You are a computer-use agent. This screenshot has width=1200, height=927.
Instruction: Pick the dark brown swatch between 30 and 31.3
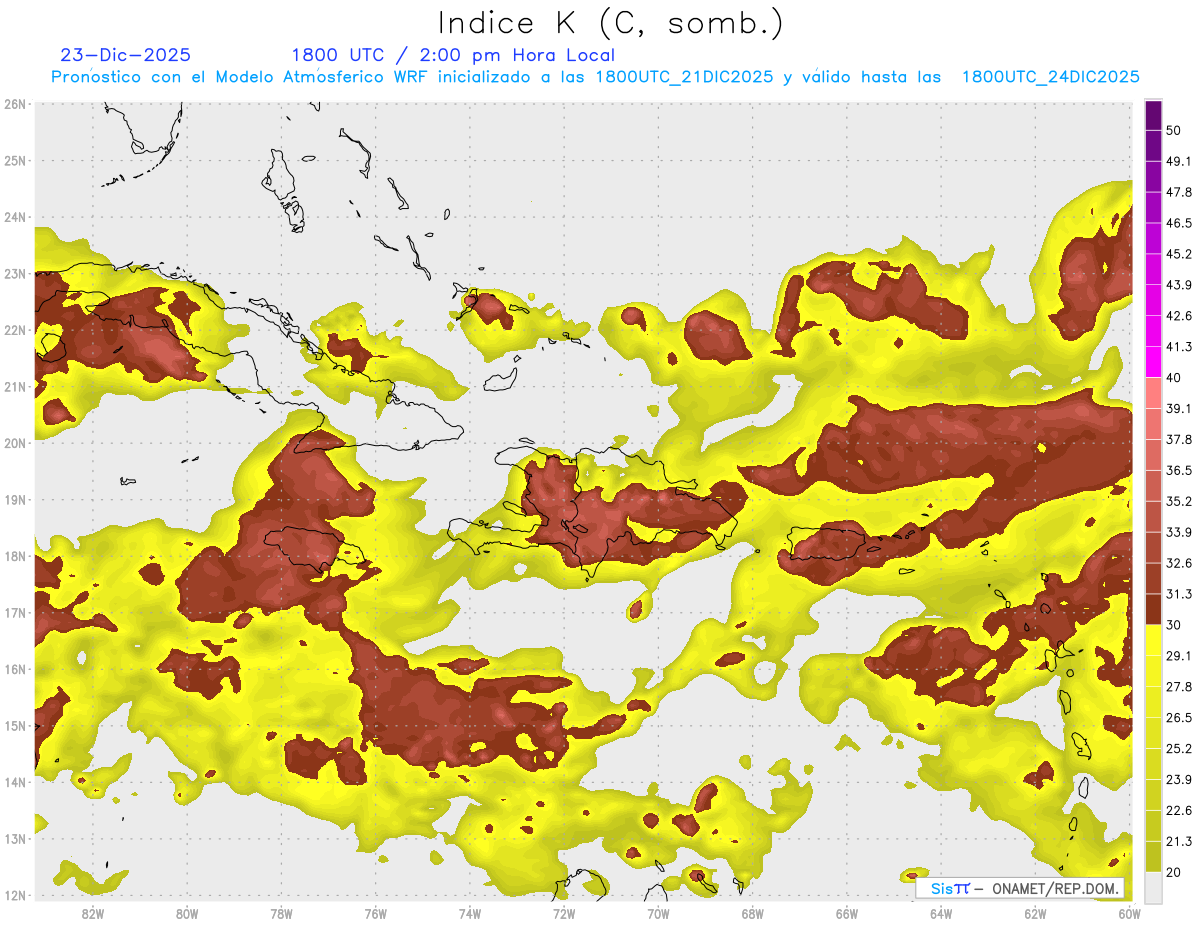coord(1153,609)
